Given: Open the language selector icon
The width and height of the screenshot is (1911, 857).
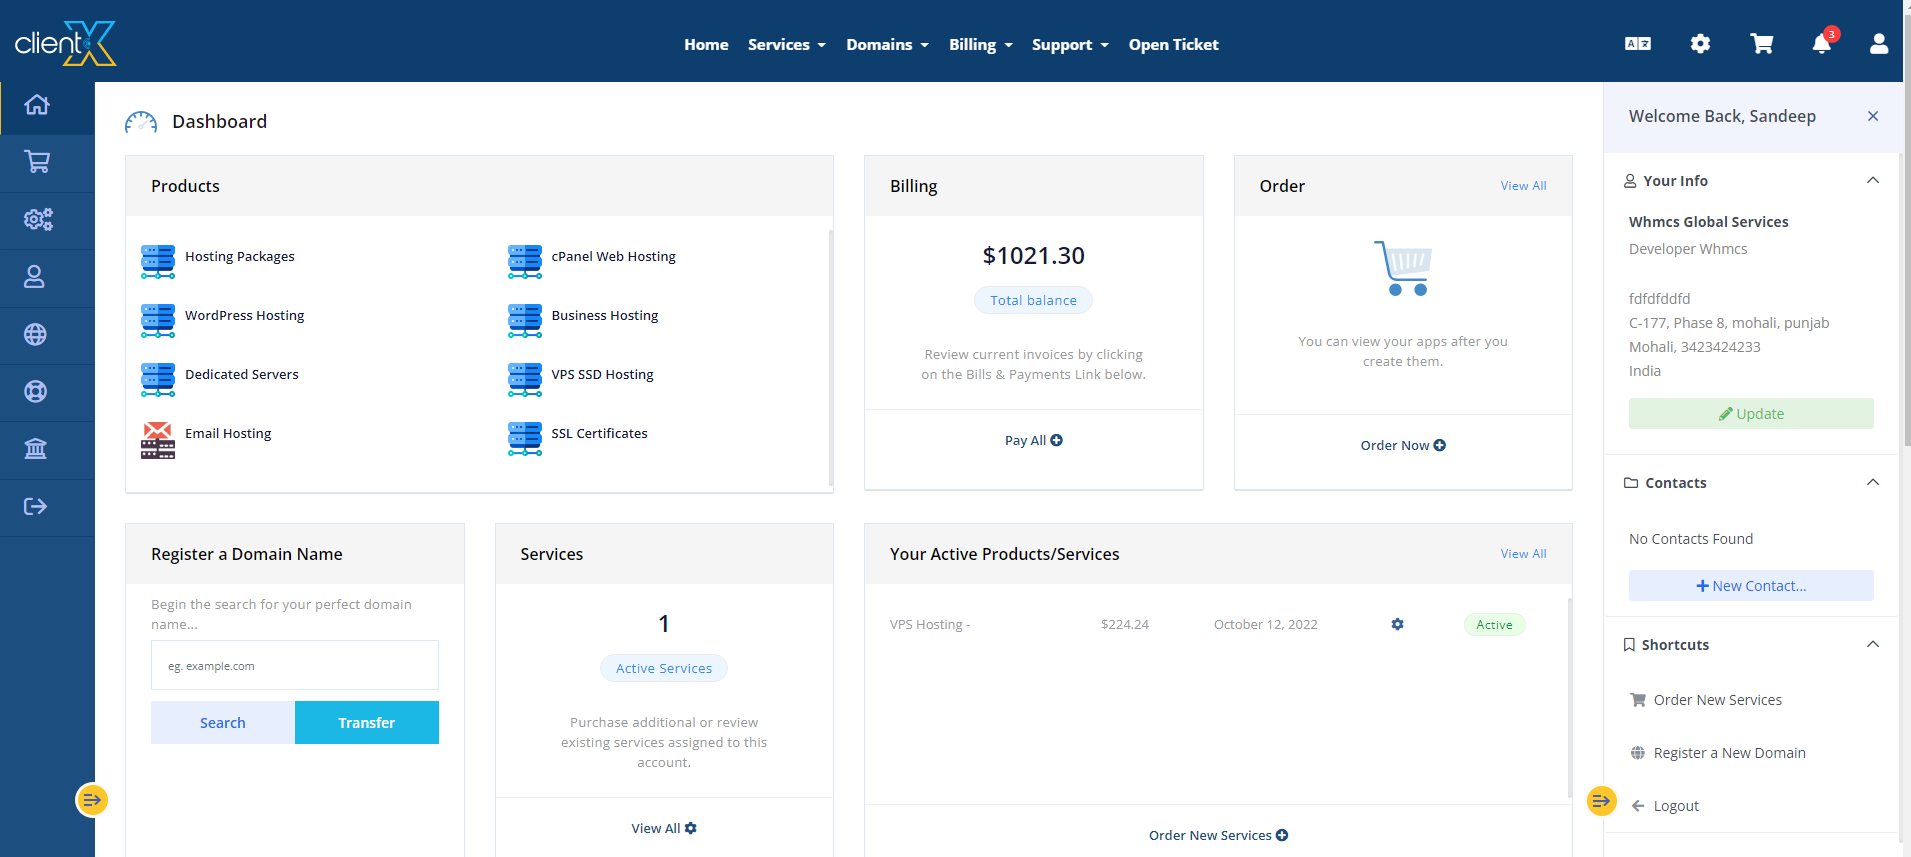Looking at the screenshot, I should tap(1638, 44).
